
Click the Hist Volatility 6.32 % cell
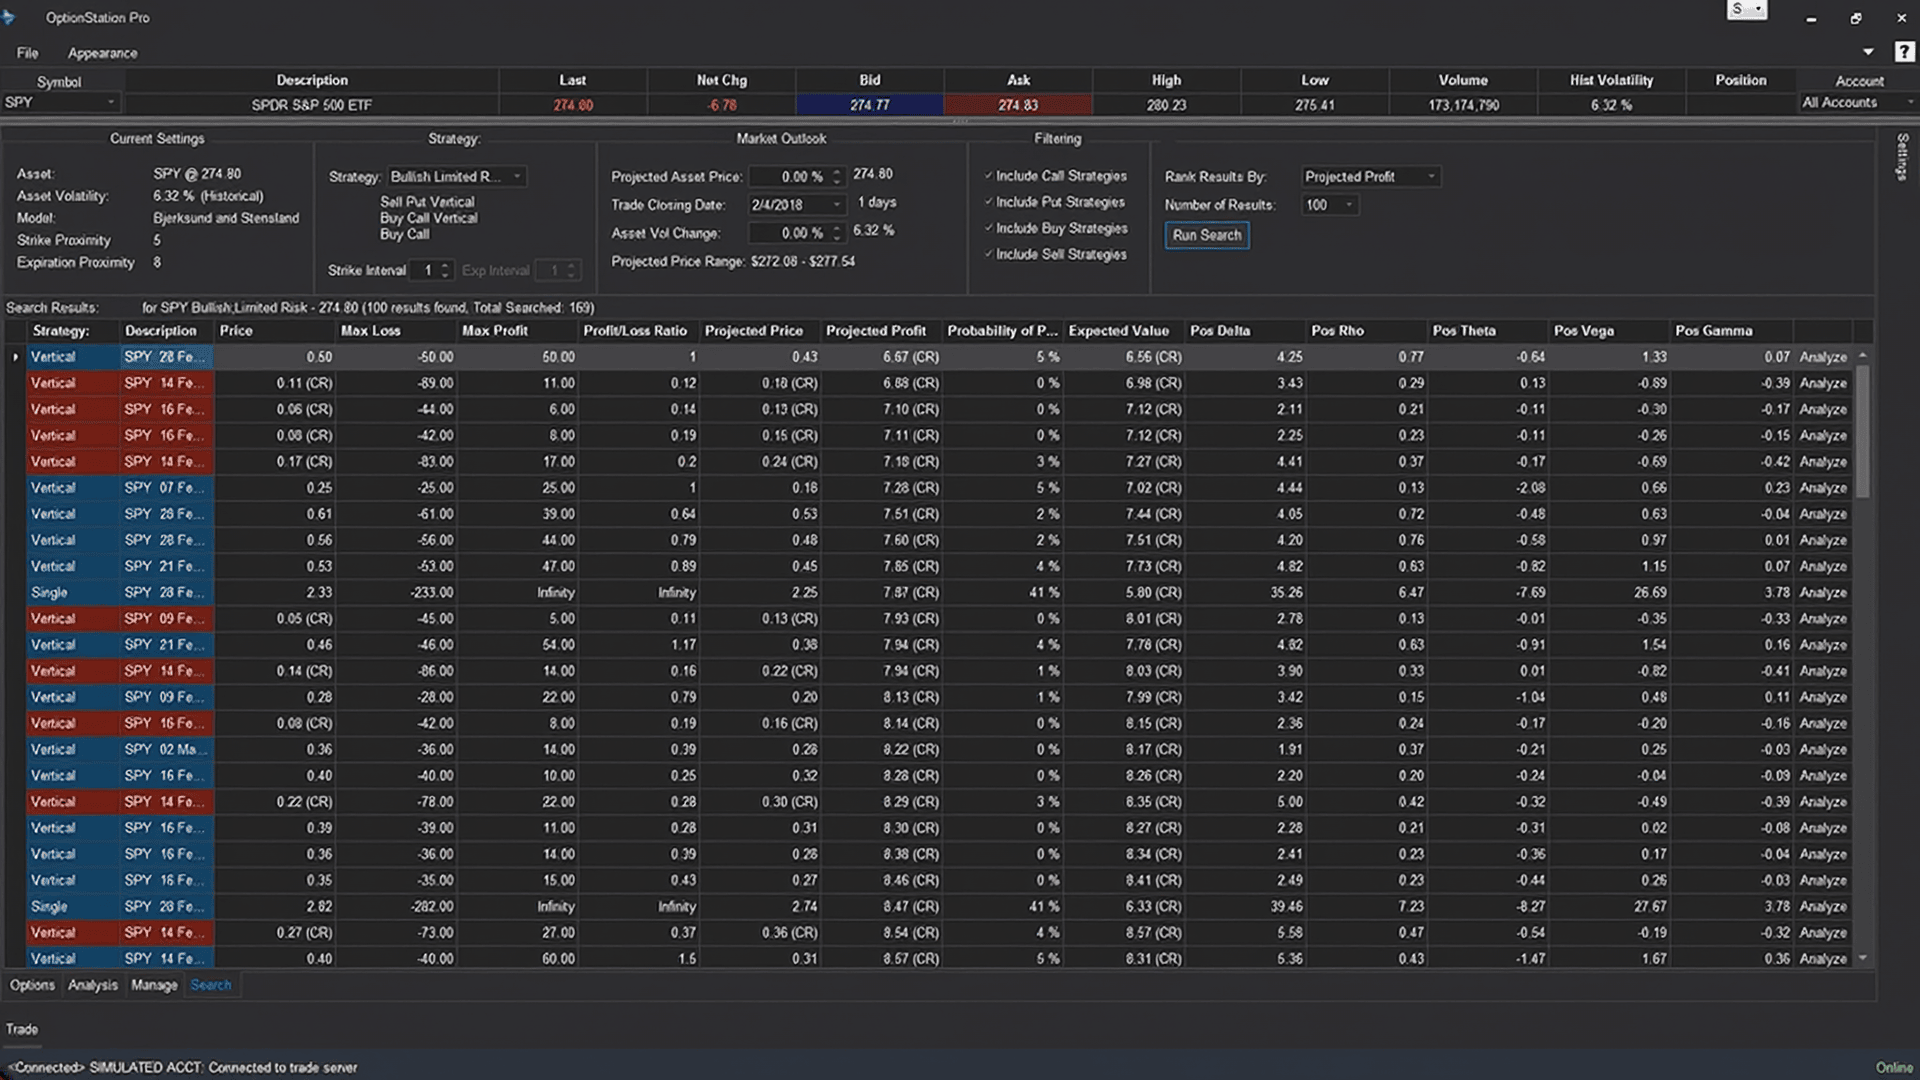(1611, 105)
